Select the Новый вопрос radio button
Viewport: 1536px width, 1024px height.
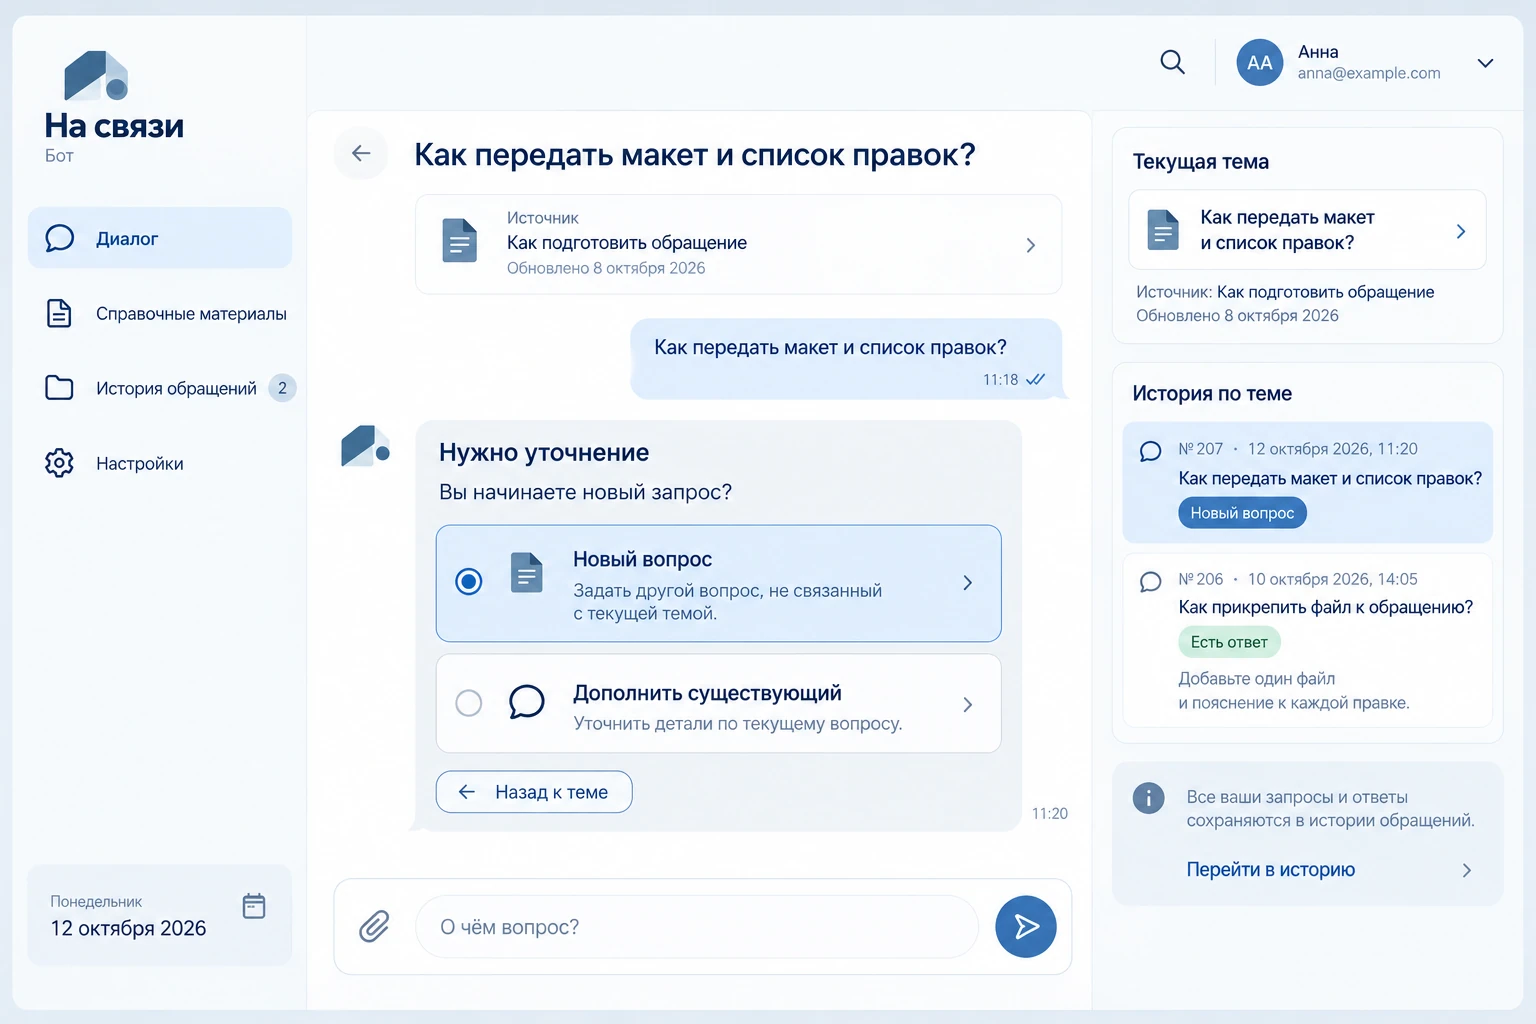coord(468,581)
